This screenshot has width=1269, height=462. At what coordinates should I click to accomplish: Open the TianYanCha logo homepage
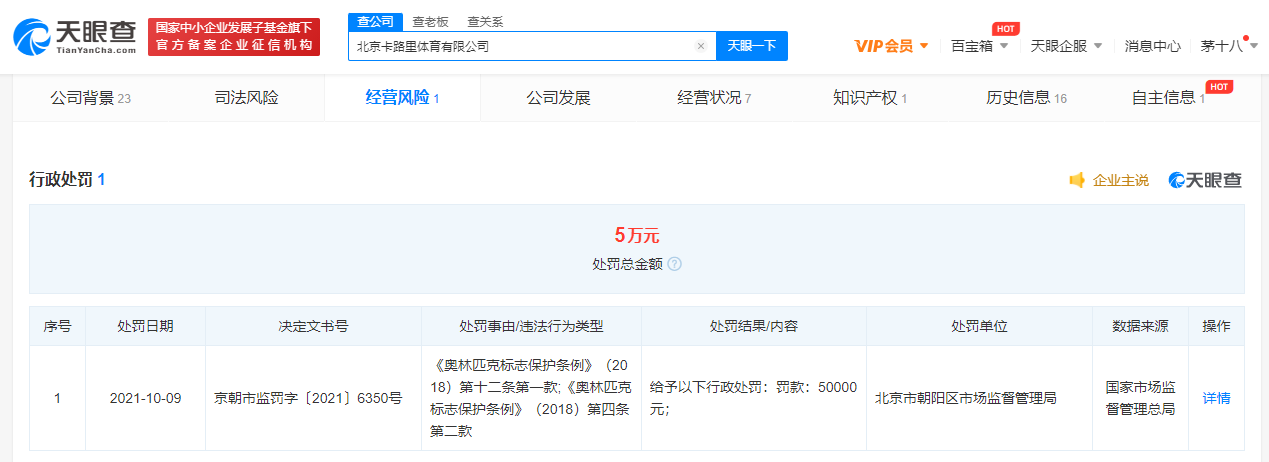point(75,36)
